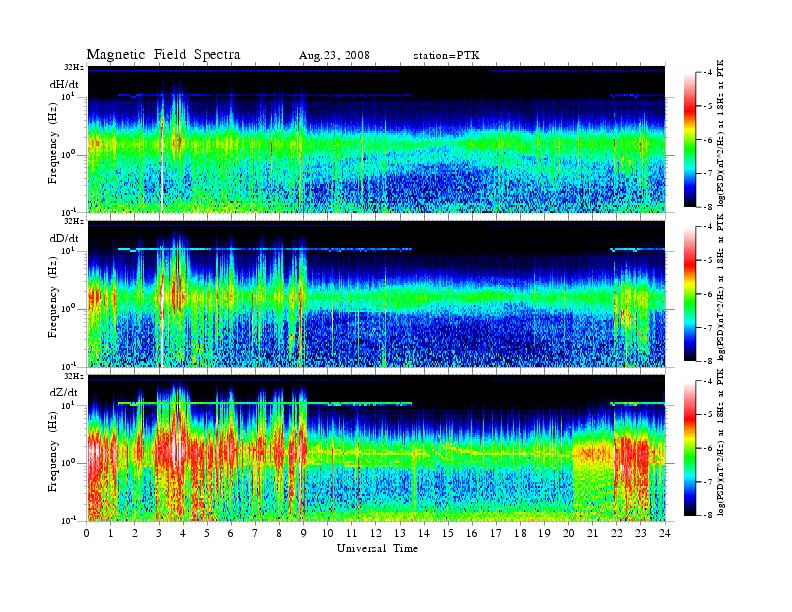Click the dZ/dt spectrogram plot area
This screenshot has height=612, width=792.
[376, 448]
